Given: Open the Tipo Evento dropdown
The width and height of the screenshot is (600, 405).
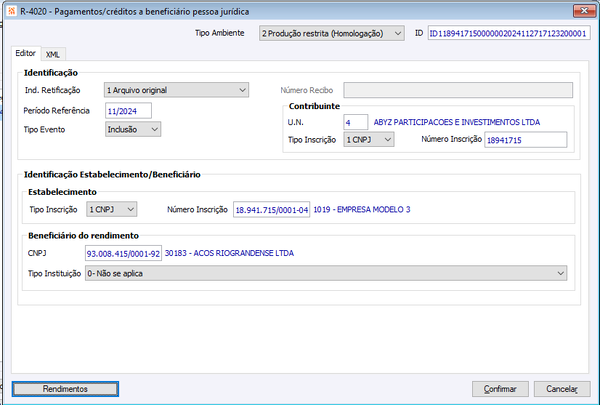Looking at the screenshot, I should [133, 129].
